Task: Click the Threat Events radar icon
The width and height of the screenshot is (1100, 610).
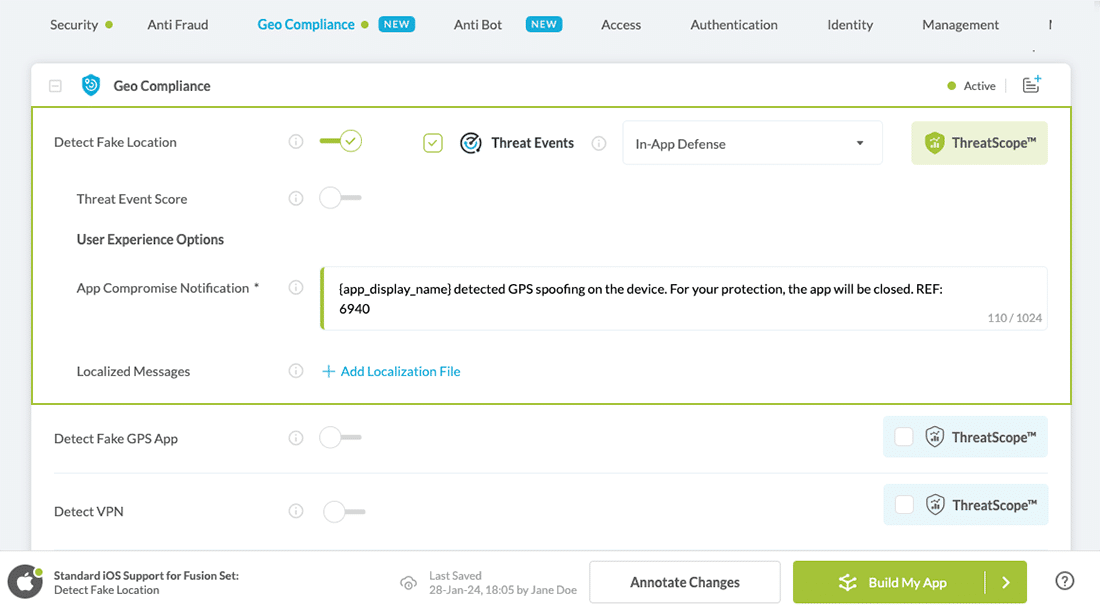Action: [470, 143]
